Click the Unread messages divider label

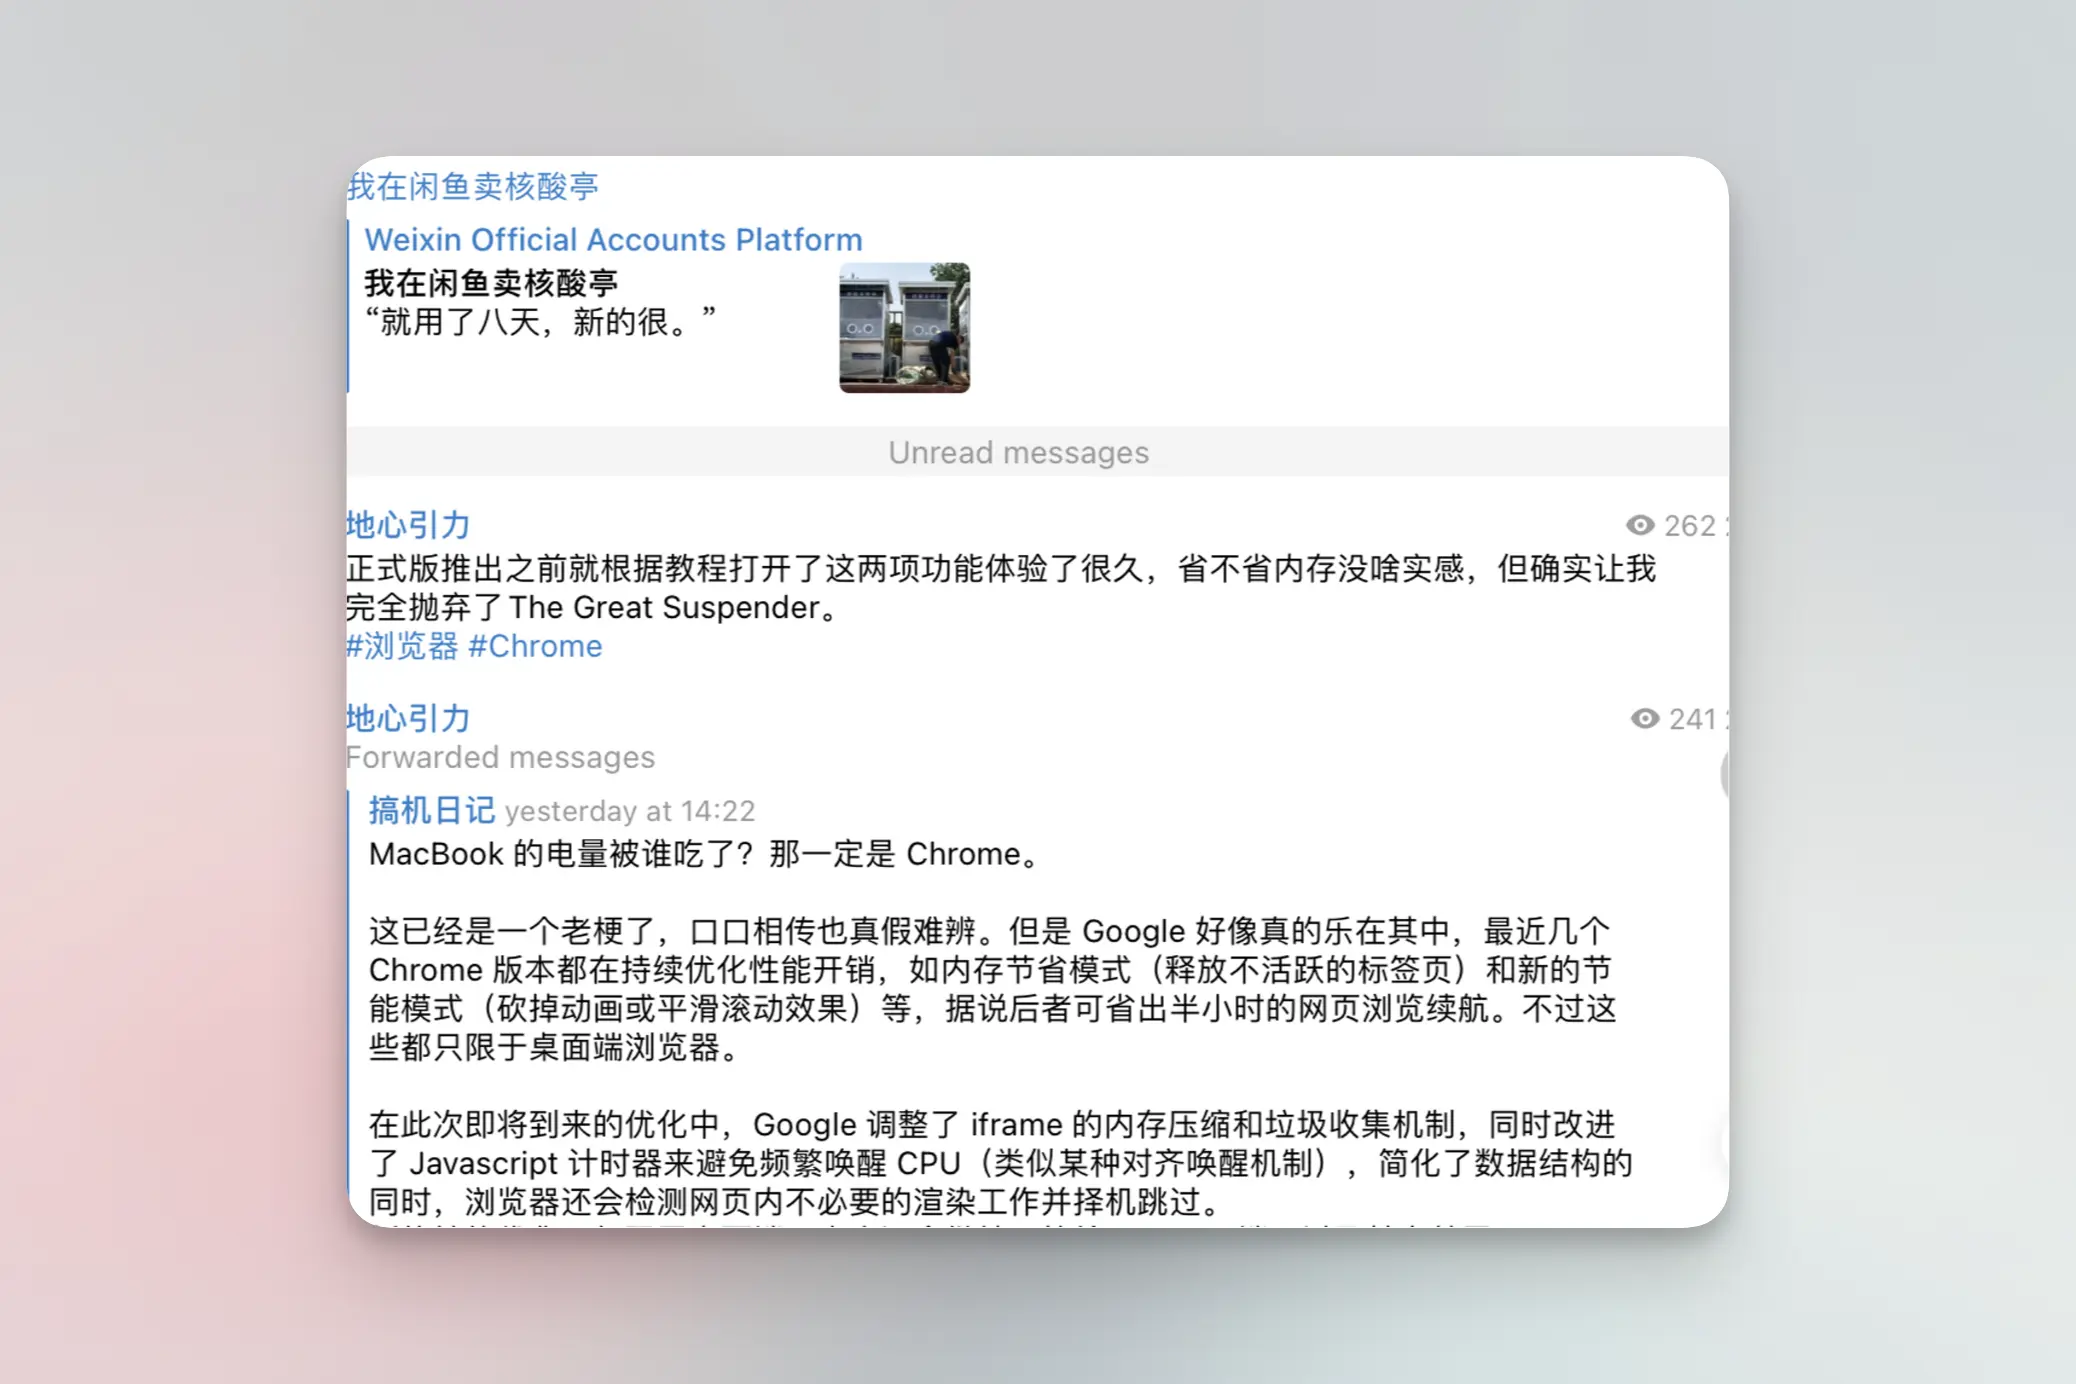(x=1018, y=453)
